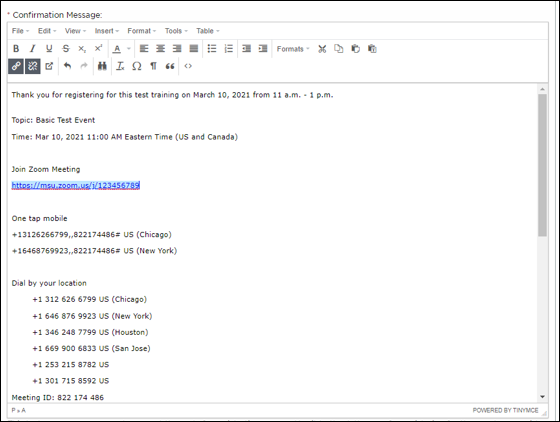Viewport: 560px width, 422px height.
Task: Click the 'Thank you for registering' sentence
Action: [x=172, y=95]
